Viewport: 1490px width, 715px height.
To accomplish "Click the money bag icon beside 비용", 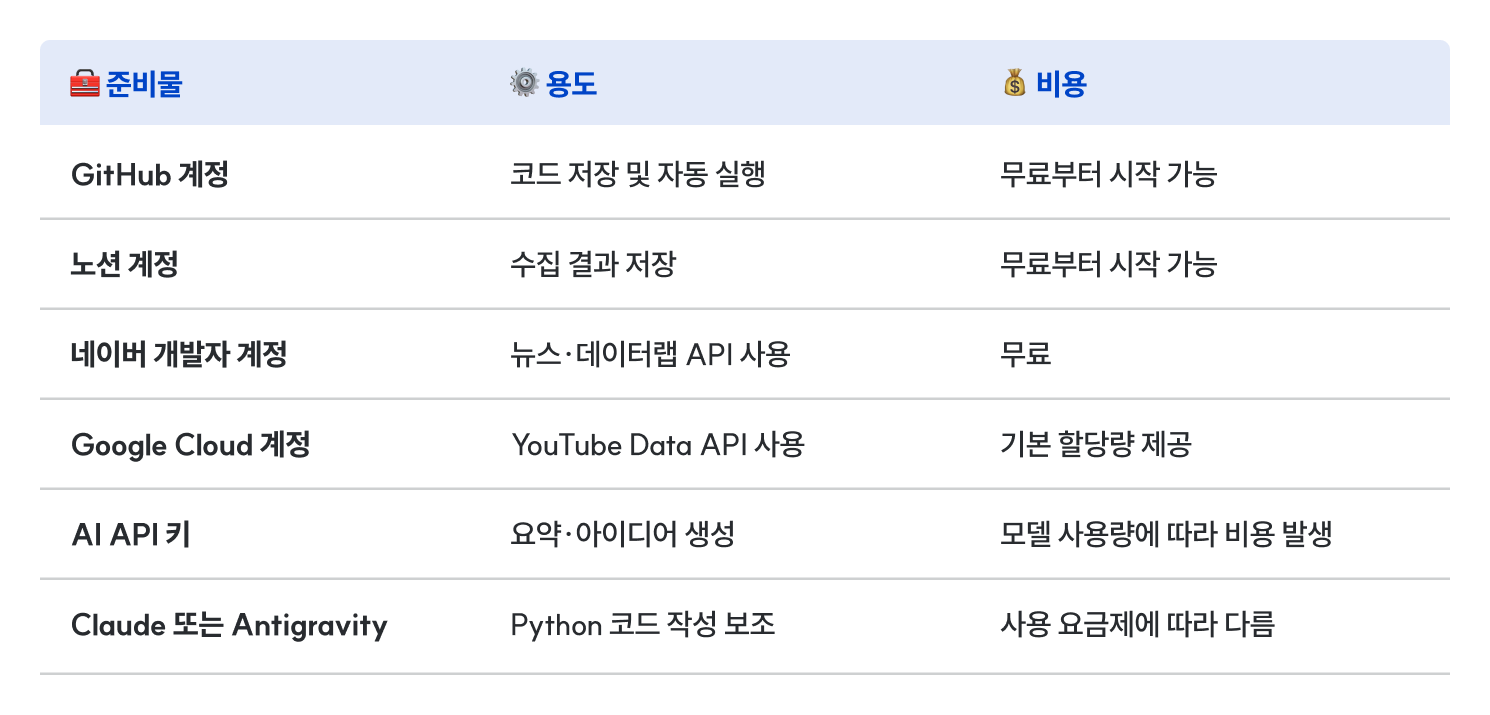I will point(1014,84).
